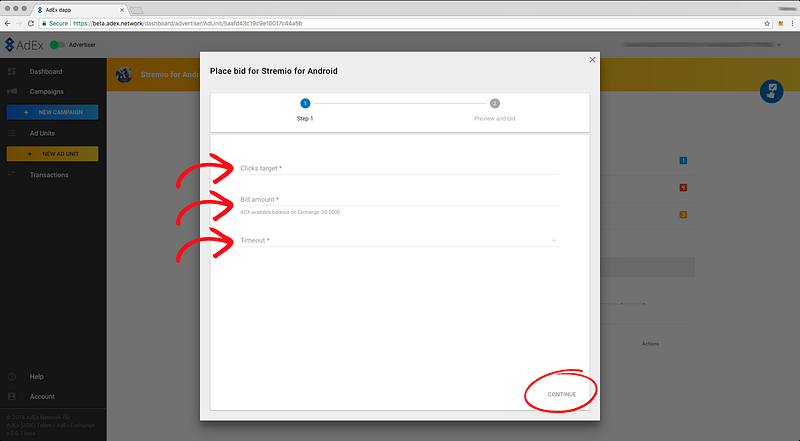Close the Place bid dialog
The image size is (800, 441).
(592, 60)
